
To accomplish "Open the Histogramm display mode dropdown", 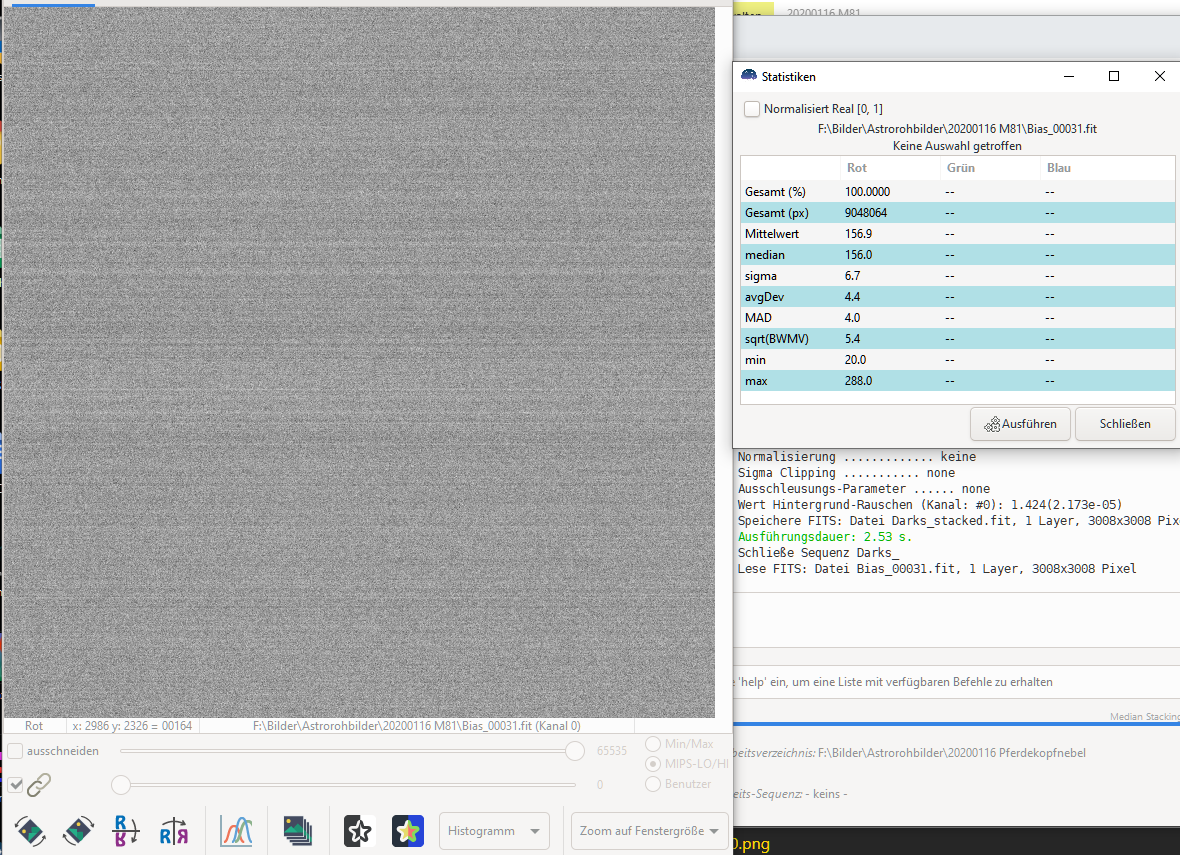I will pos(494,831).
